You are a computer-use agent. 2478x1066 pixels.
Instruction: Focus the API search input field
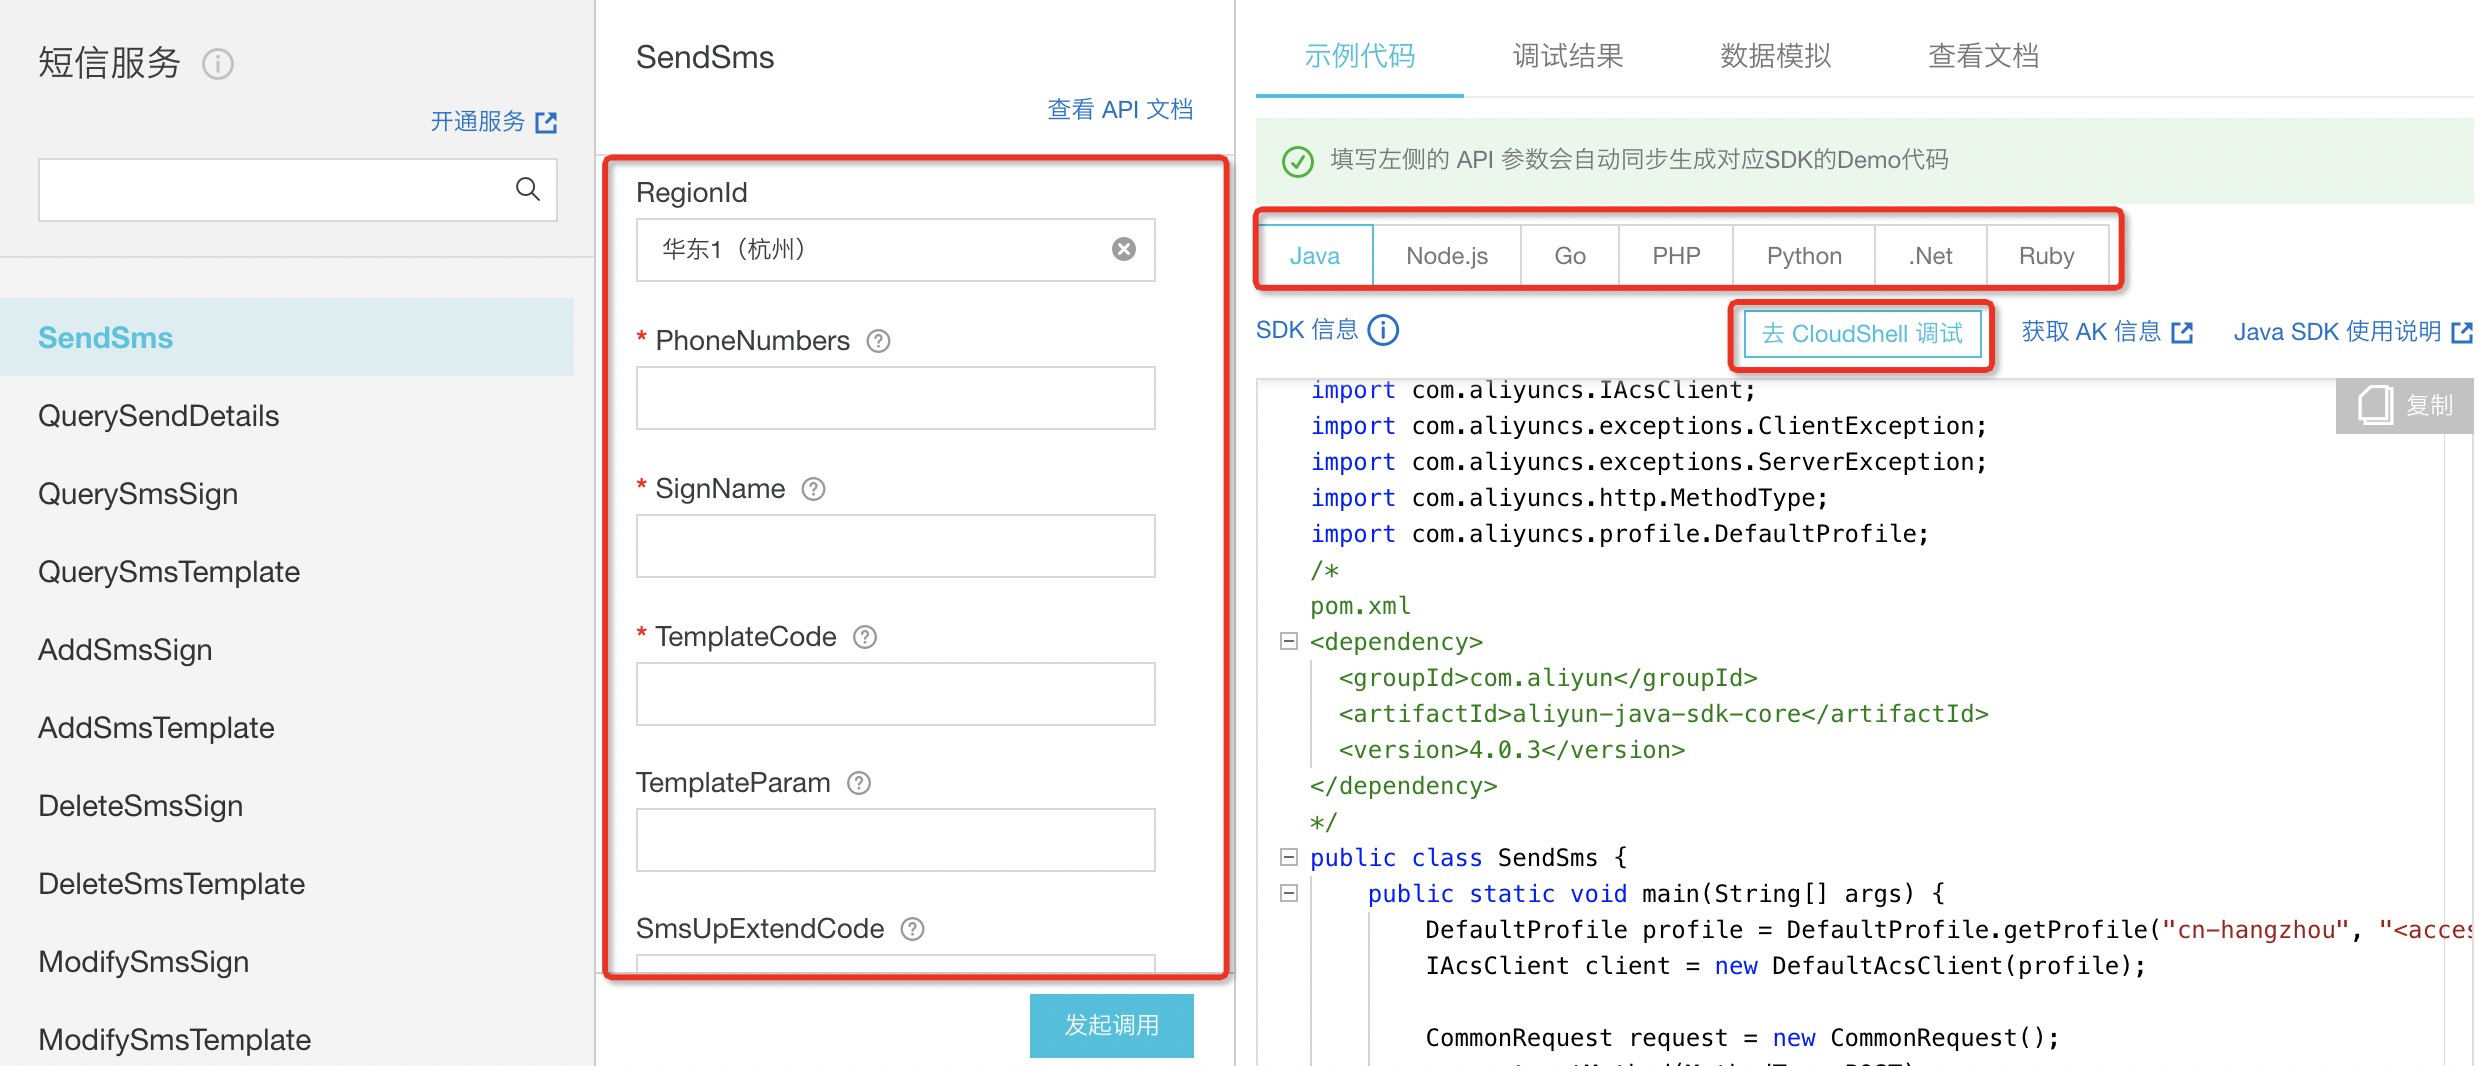(x=298, y=189)
